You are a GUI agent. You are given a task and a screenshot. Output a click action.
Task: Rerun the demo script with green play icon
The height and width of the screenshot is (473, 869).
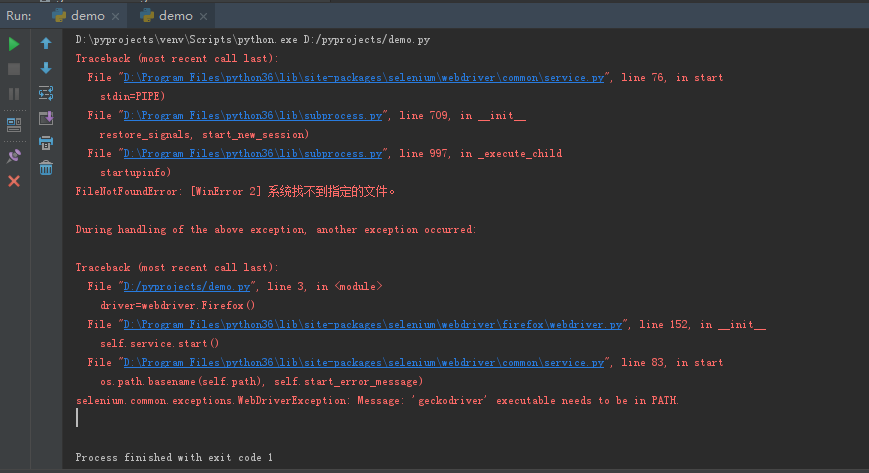[x=14, y=44]
